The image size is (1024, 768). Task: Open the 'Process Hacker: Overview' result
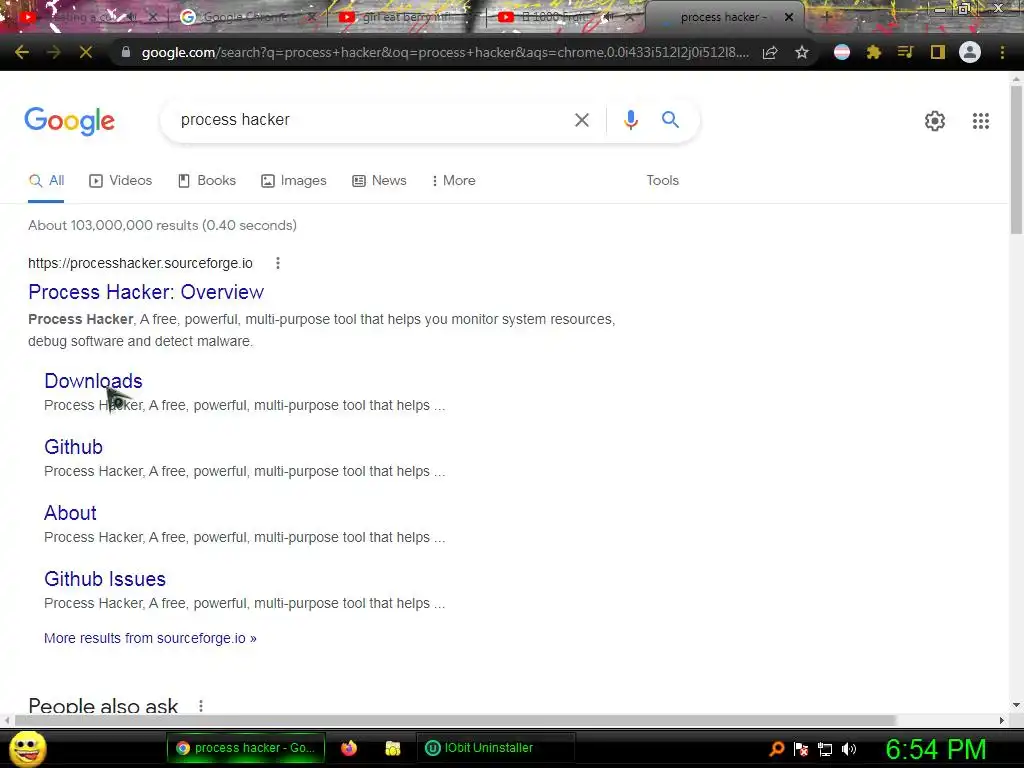click(x=146, y=292)
